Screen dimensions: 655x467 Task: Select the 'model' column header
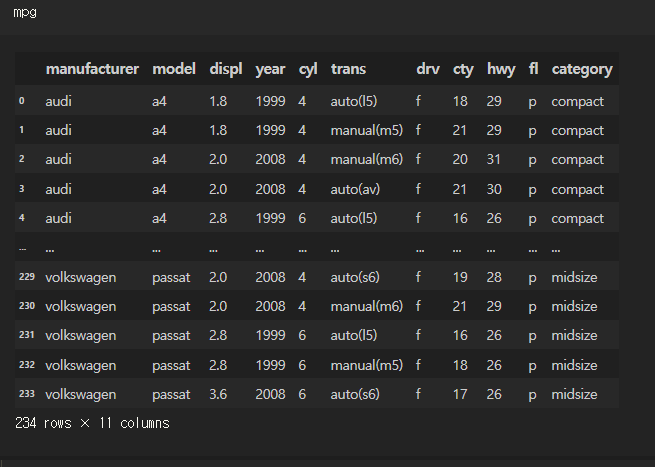(174, 69)
